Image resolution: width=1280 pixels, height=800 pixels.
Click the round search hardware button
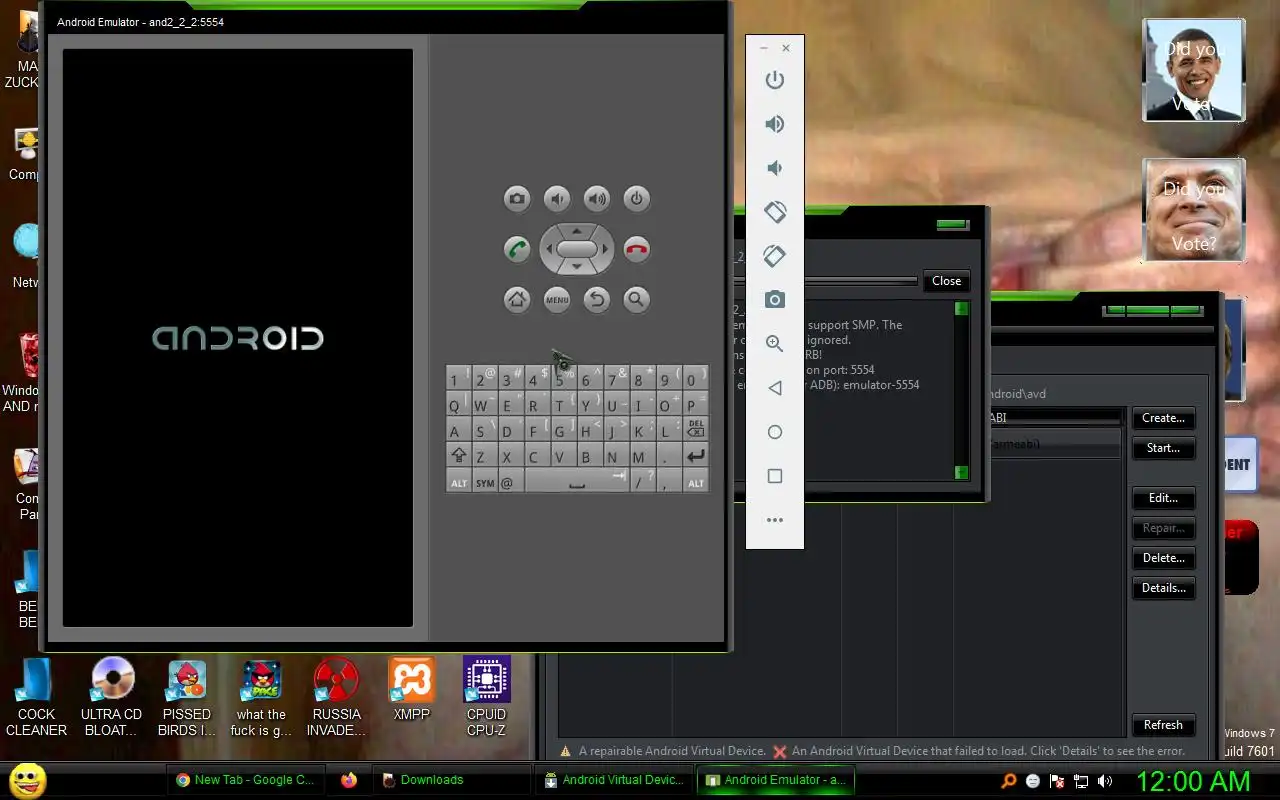[x=637, y=299]
